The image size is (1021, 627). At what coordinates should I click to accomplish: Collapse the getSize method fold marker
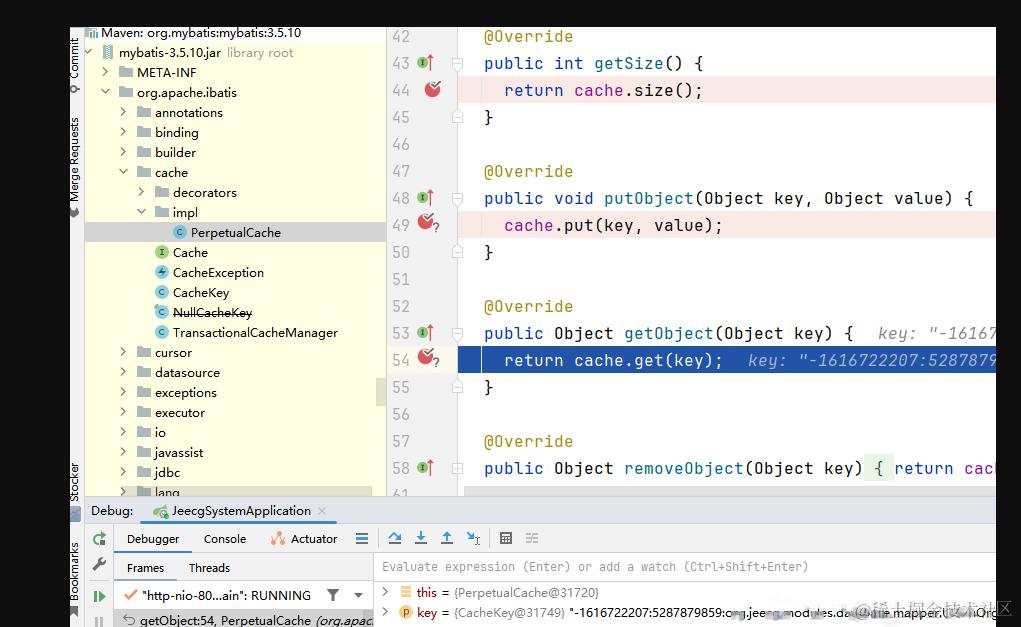click(458, 64)
